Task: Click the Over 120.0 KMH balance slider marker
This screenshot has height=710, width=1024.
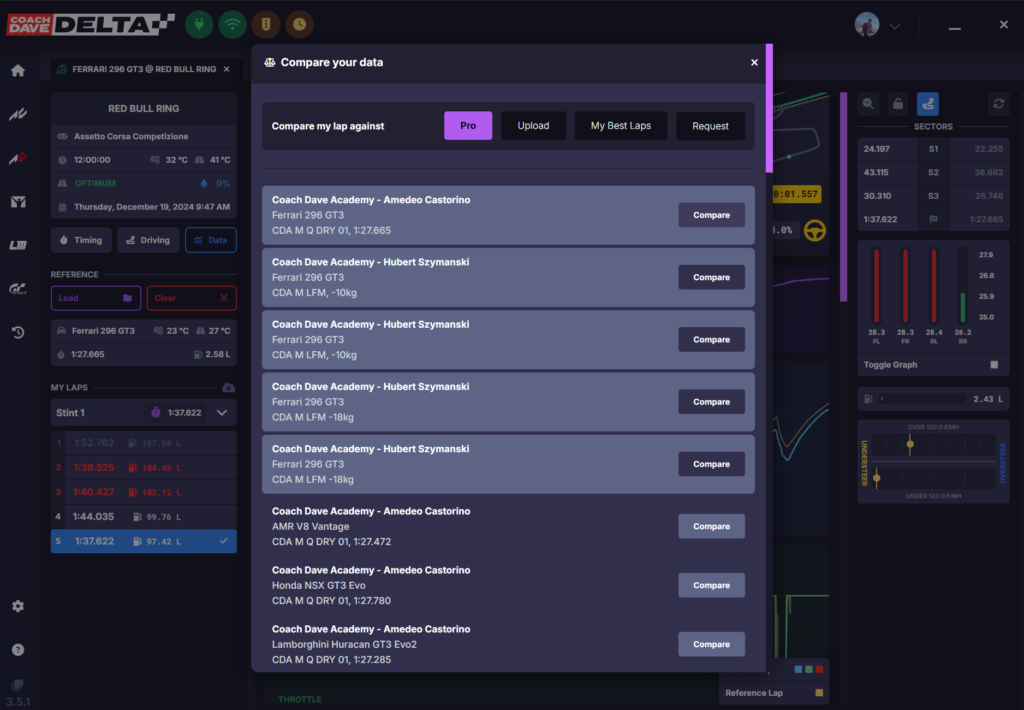Action: [x=910, y=445]
